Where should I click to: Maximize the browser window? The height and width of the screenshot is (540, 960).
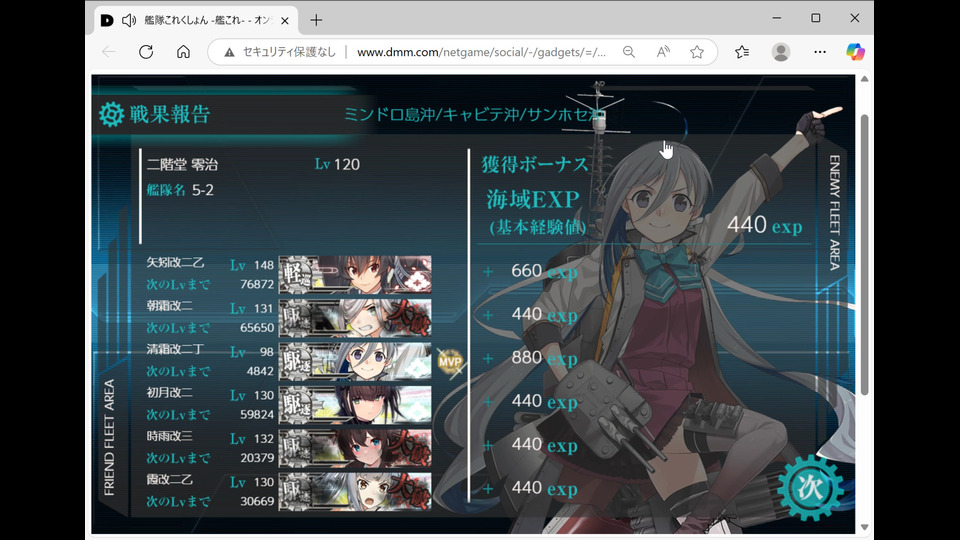pyautogui.click(x=816, y=18)
